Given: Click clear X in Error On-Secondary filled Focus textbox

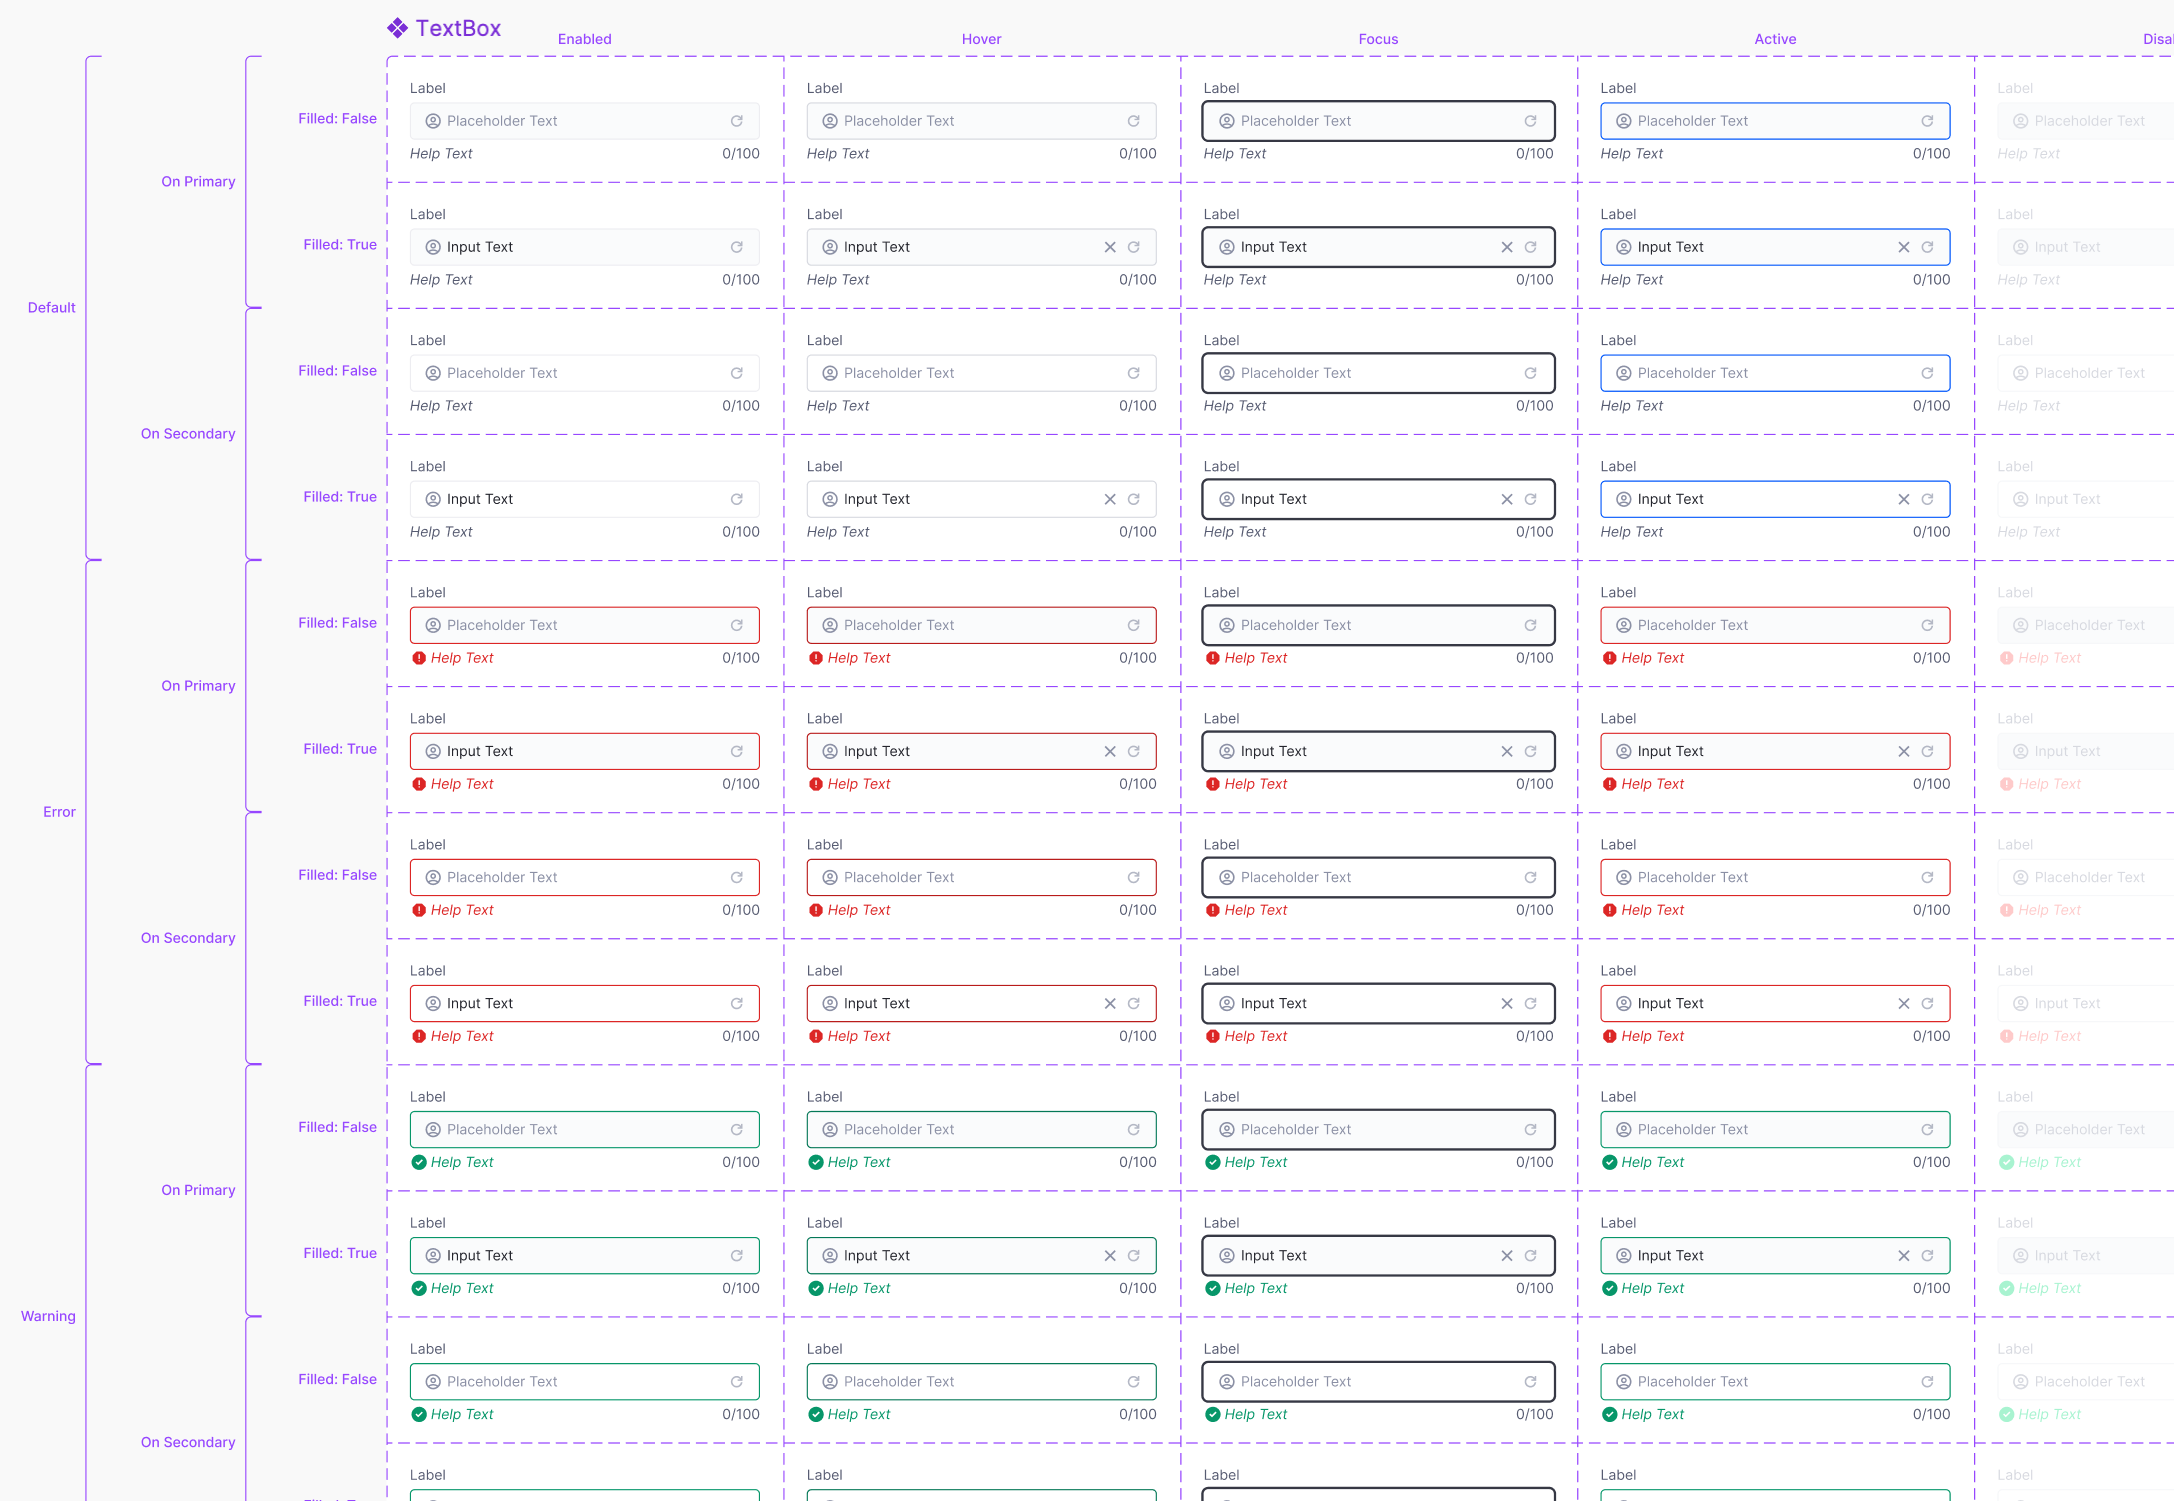Looking at the screenshot, I should tap(1507, 1003).
